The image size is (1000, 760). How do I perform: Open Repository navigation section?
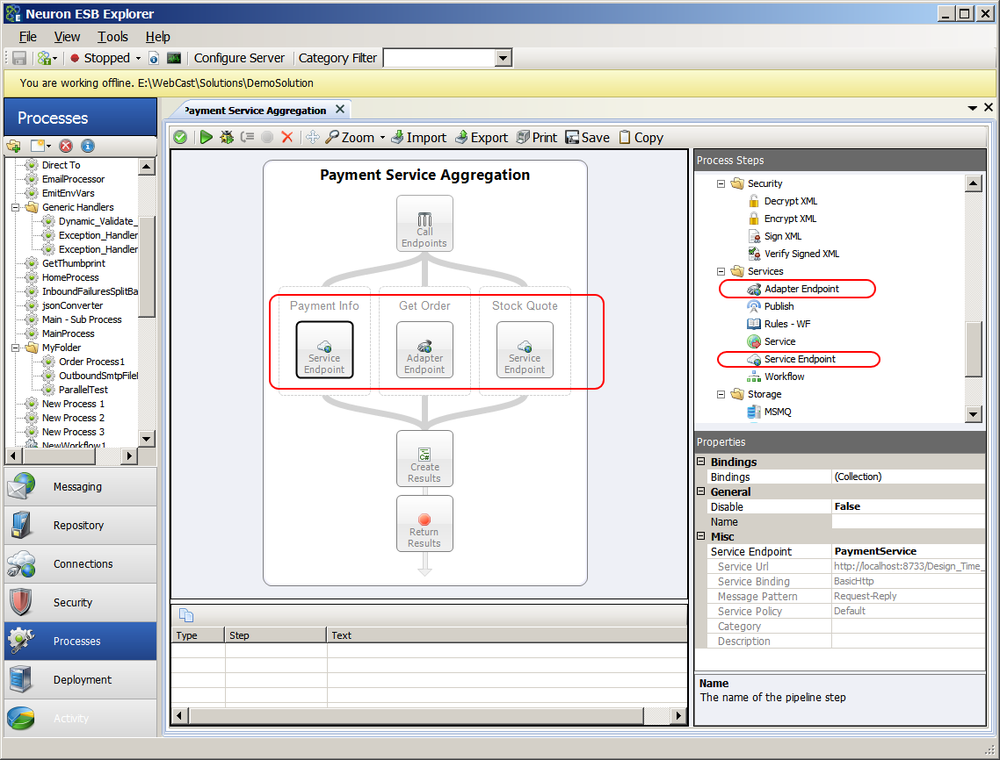80,525
